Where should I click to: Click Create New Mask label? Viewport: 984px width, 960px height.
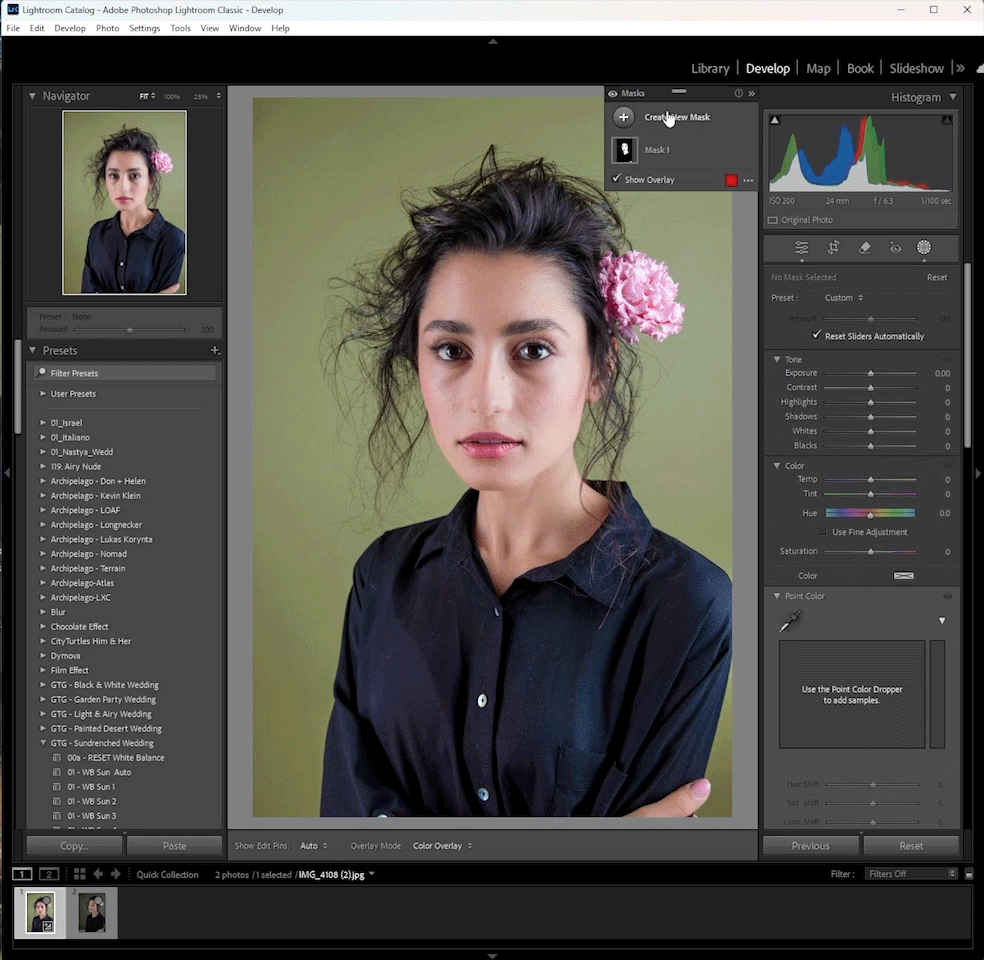pyautogui.click(x=677, y=117)
